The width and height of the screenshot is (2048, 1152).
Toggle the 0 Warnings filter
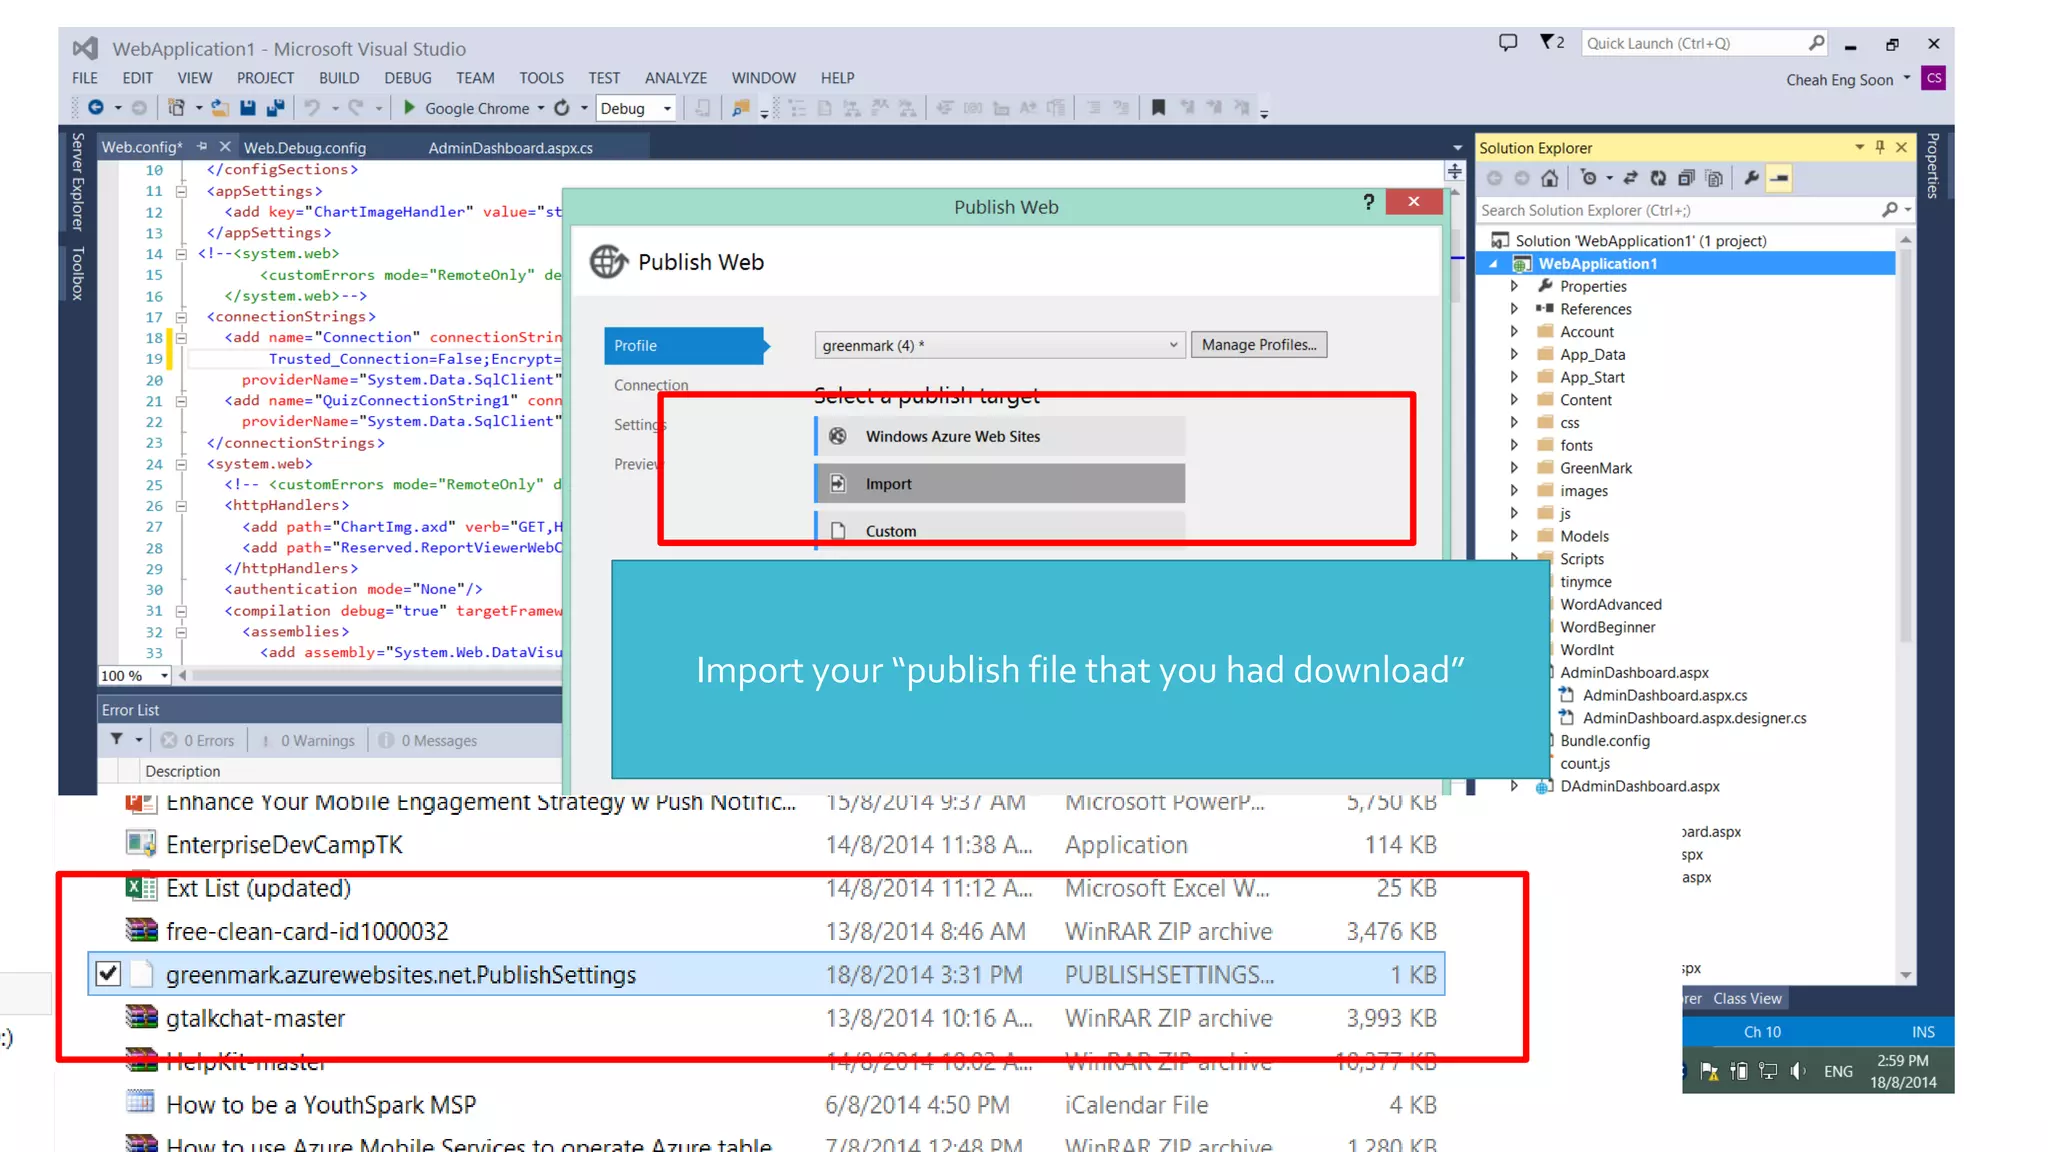[308, 740]
